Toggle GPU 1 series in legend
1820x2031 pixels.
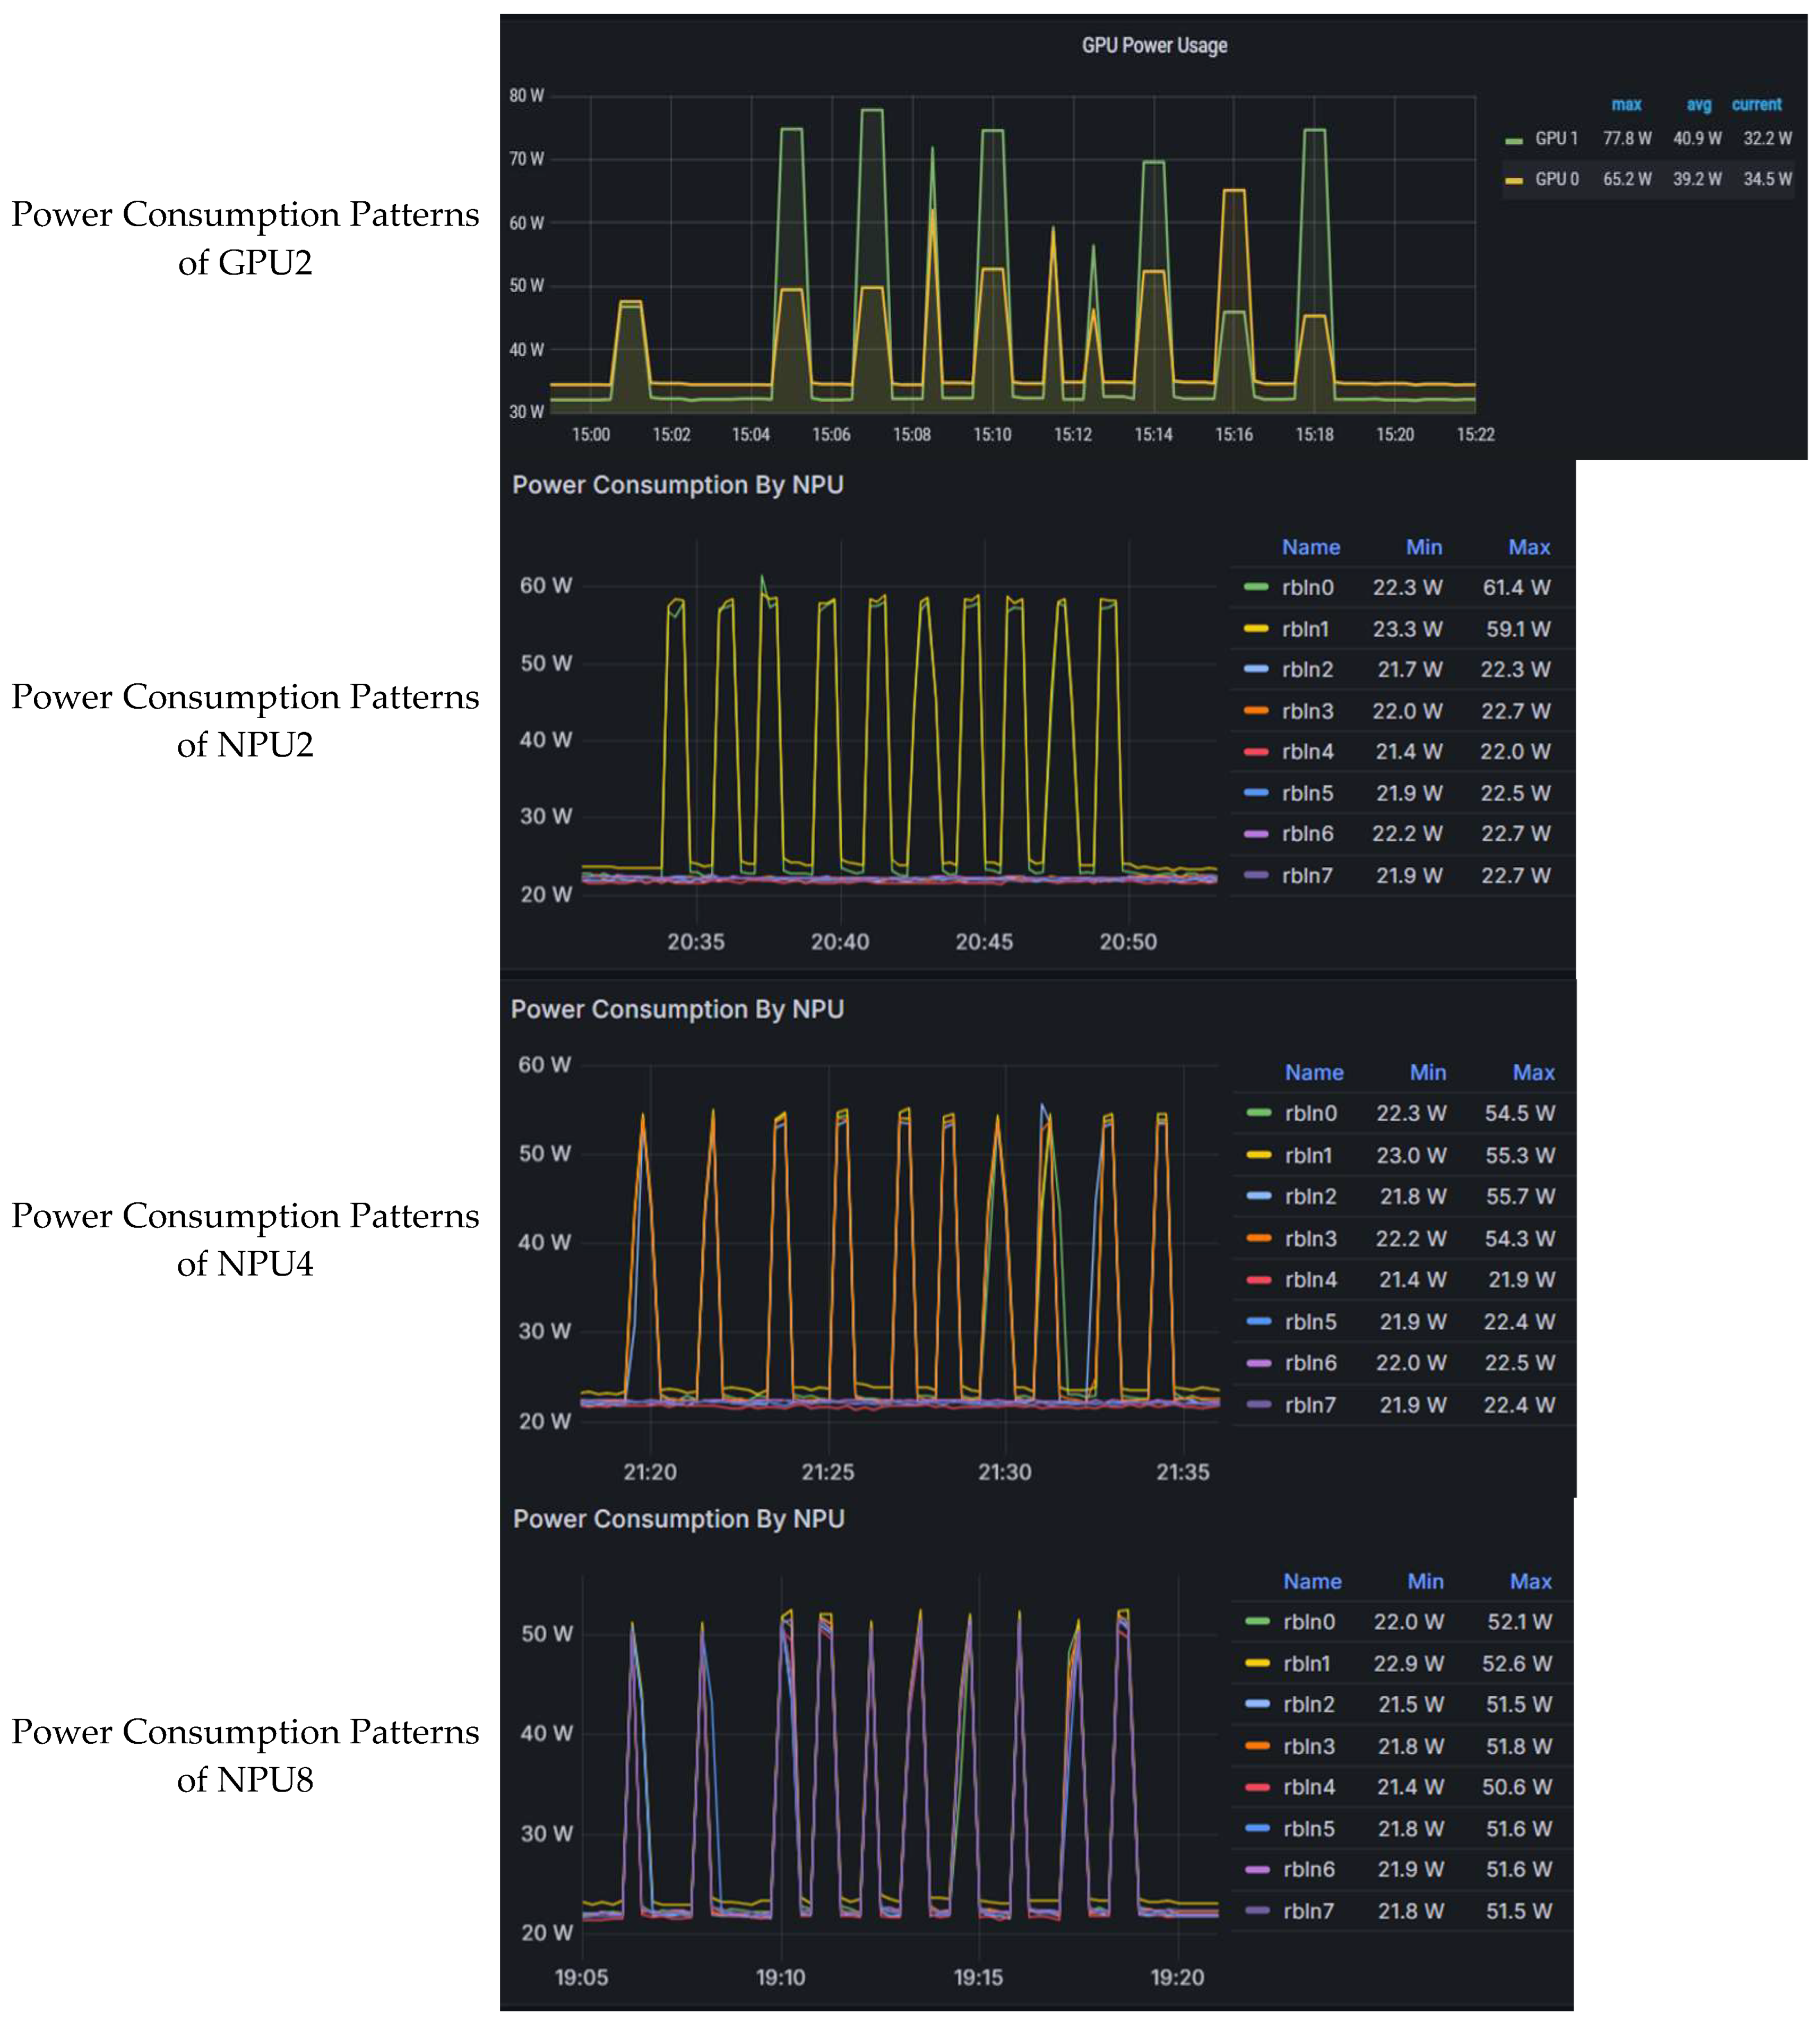pos(1556,139)
